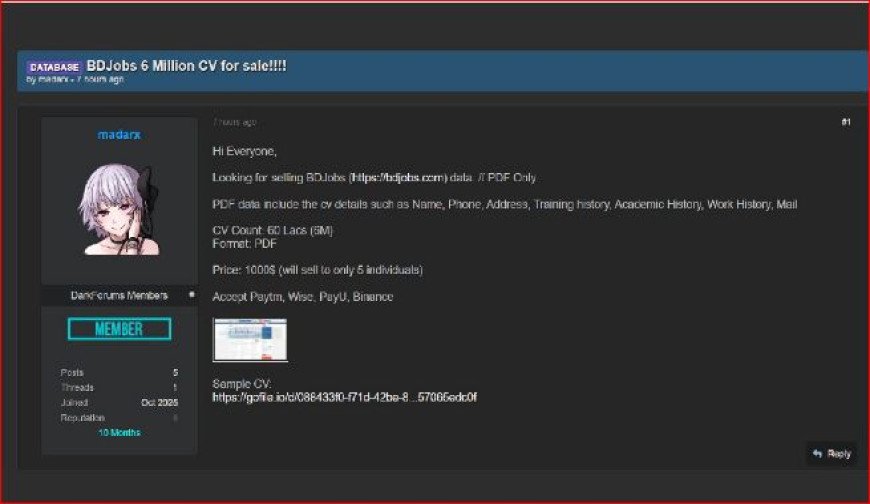This screenshot has width=870, height=504.
Task: Click the Threads count row
Action: click(119, 387)
